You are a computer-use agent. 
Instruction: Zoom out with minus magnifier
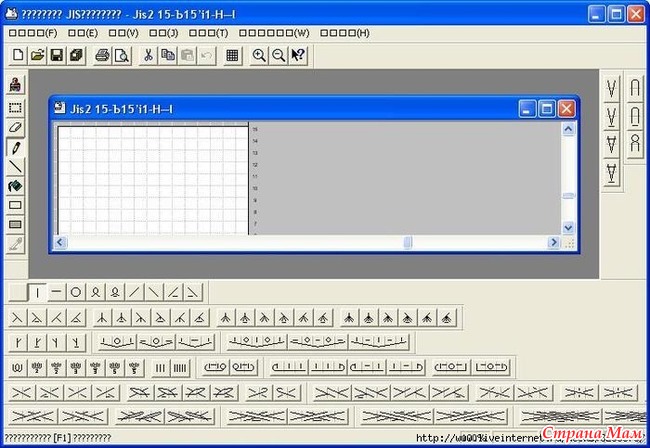point(279,55)
